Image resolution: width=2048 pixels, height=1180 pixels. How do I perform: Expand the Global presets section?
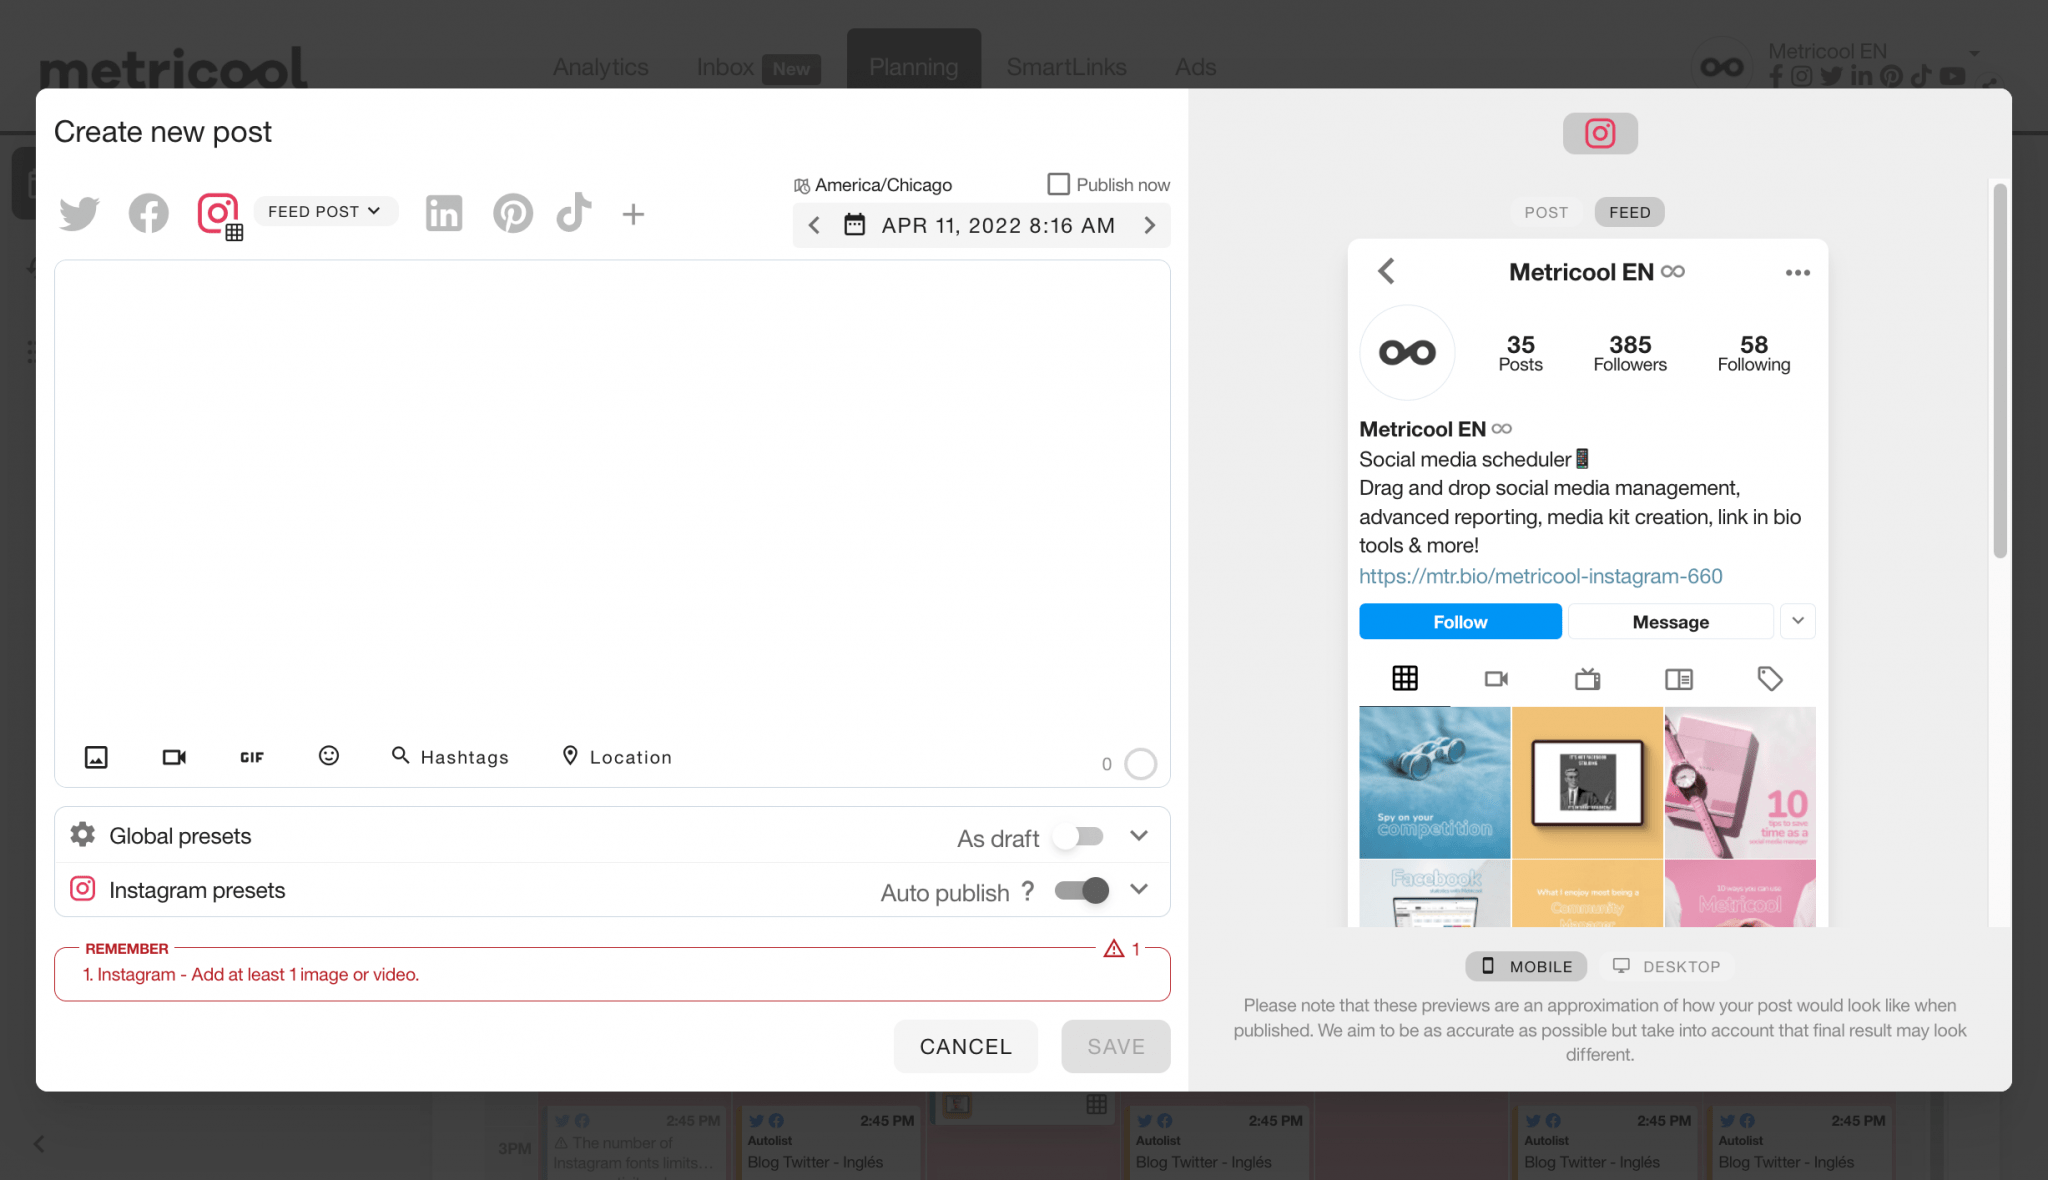pos(1139,835)
